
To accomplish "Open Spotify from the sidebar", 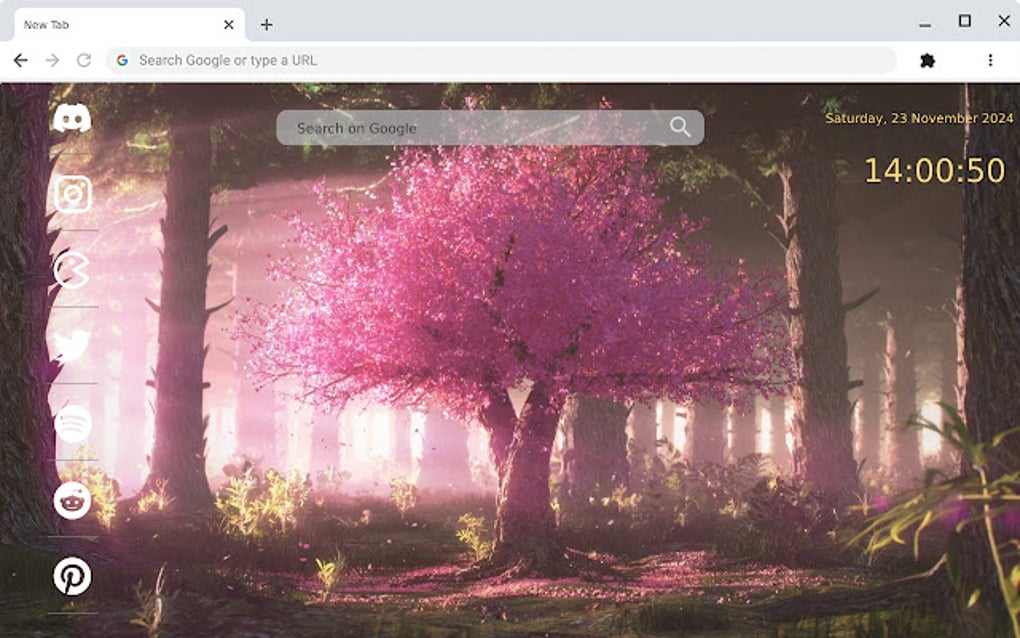I will [71, 422].
